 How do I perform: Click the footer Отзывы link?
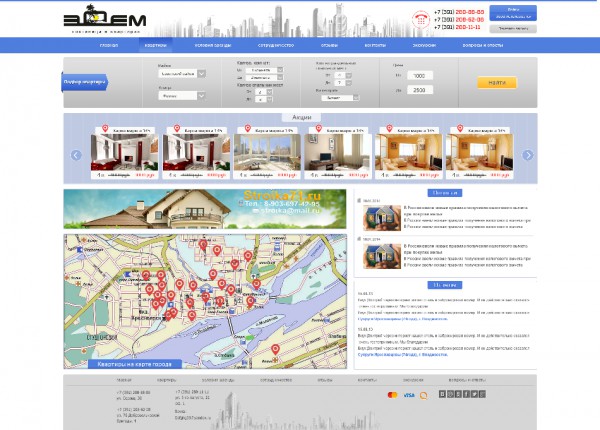(x=324, y=380)
